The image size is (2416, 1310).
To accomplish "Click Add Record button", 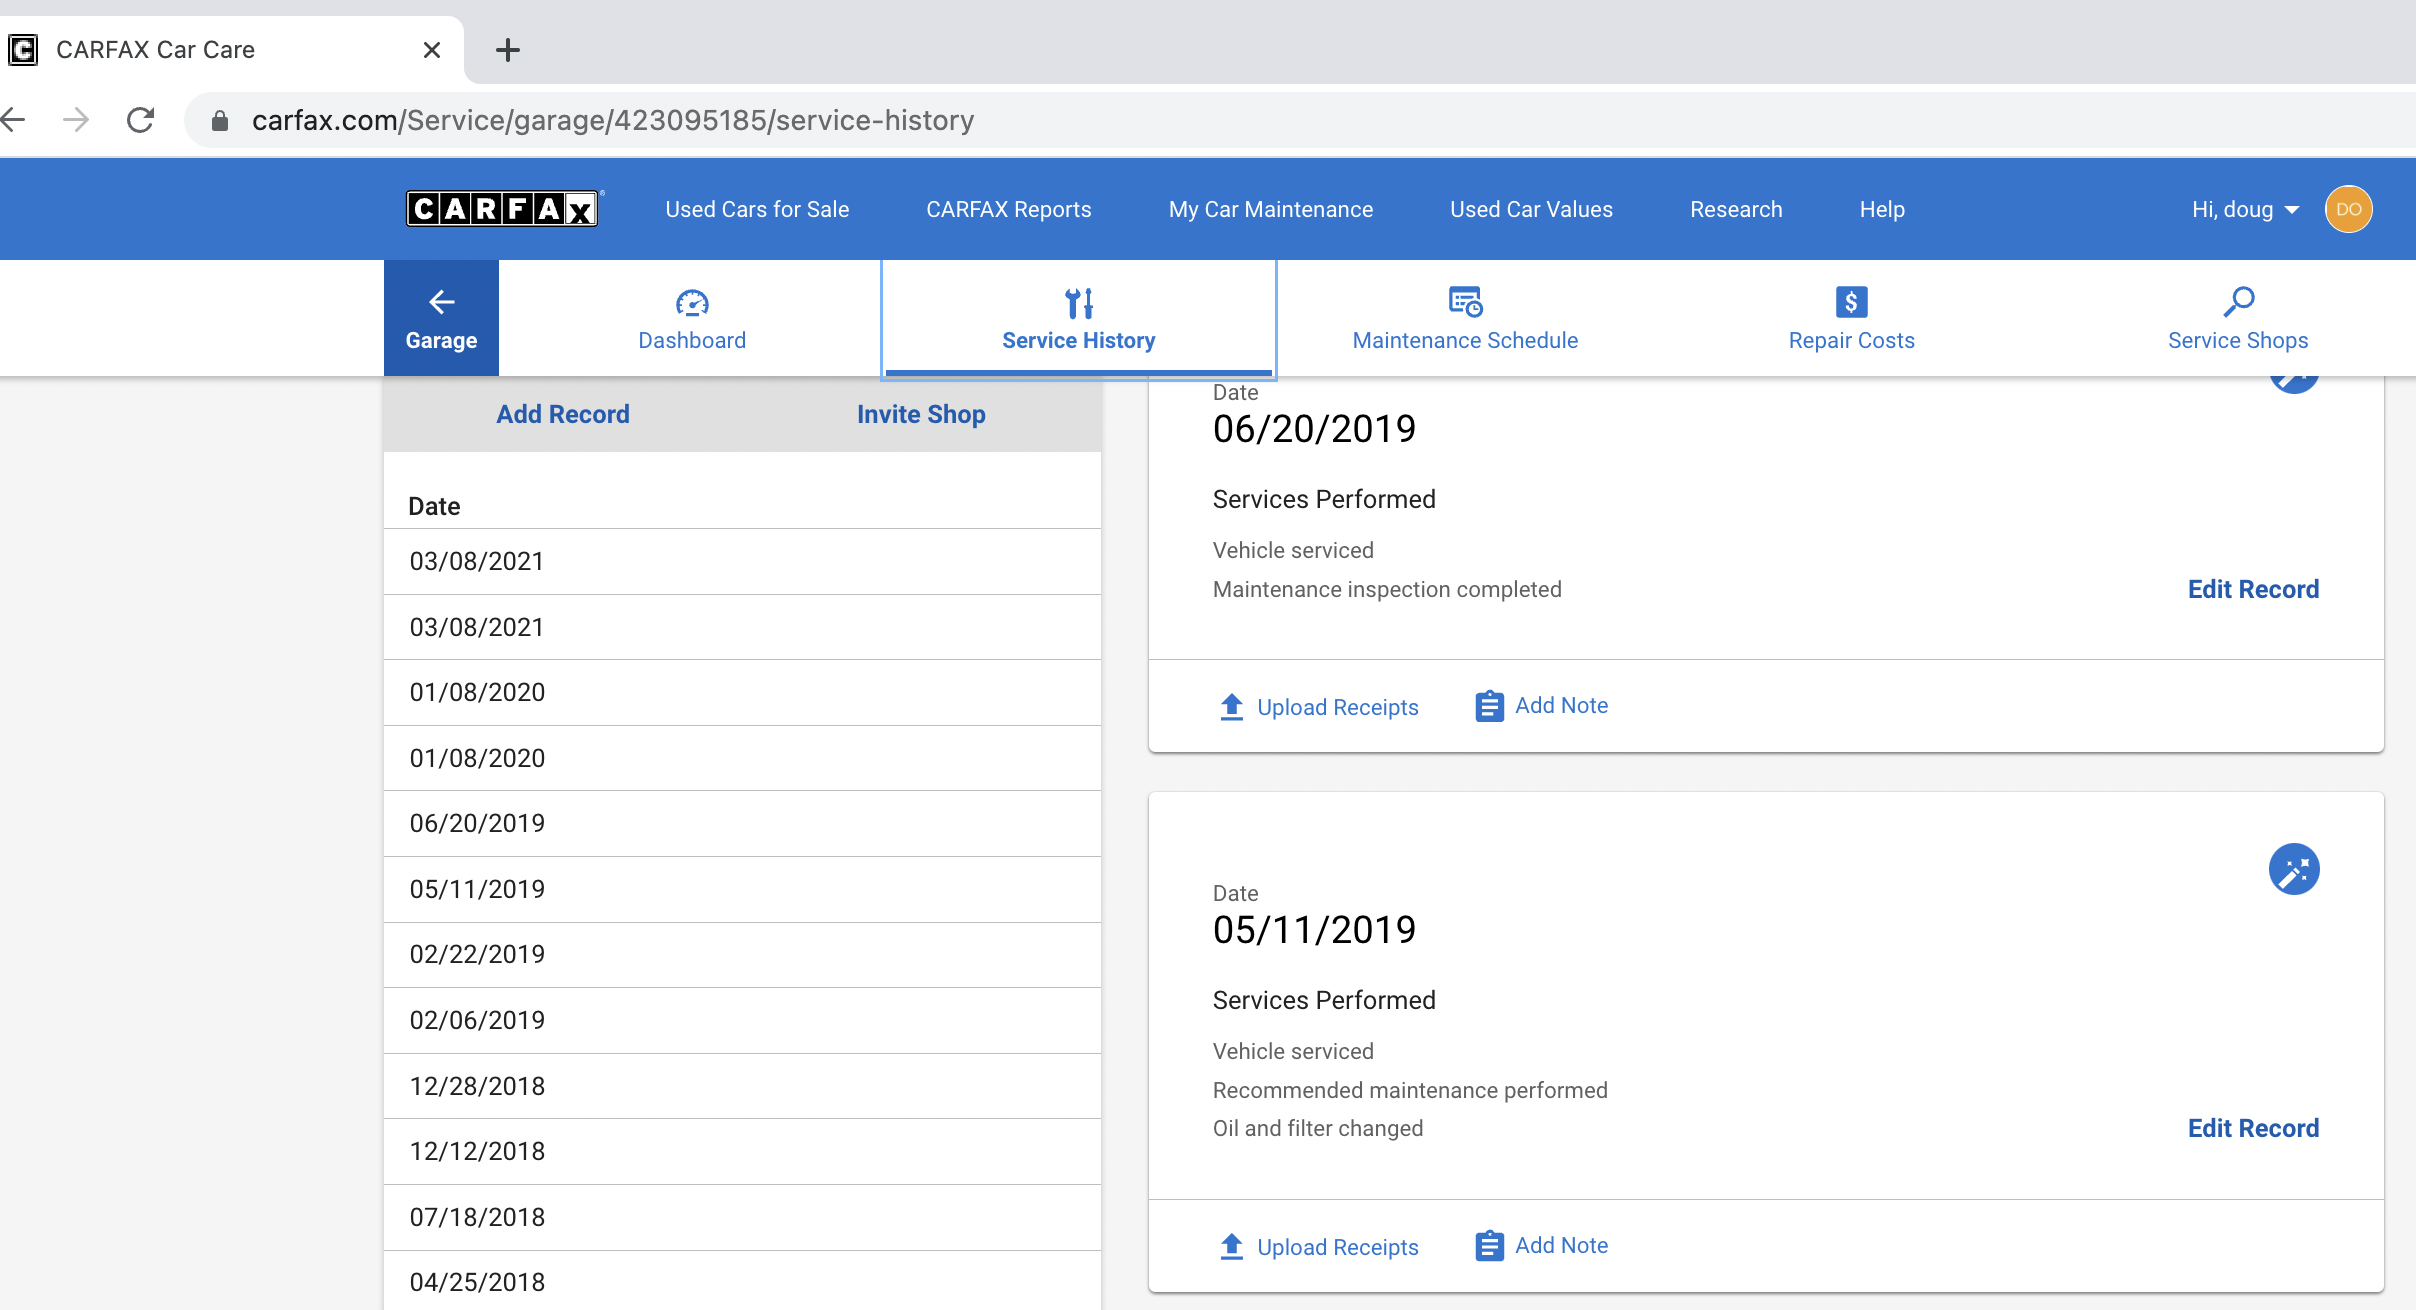I will [563, 414].
